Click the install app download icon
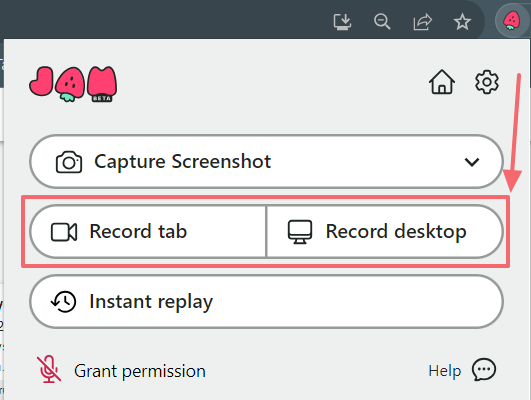The image size is (531, 400). tap(342, 22)
